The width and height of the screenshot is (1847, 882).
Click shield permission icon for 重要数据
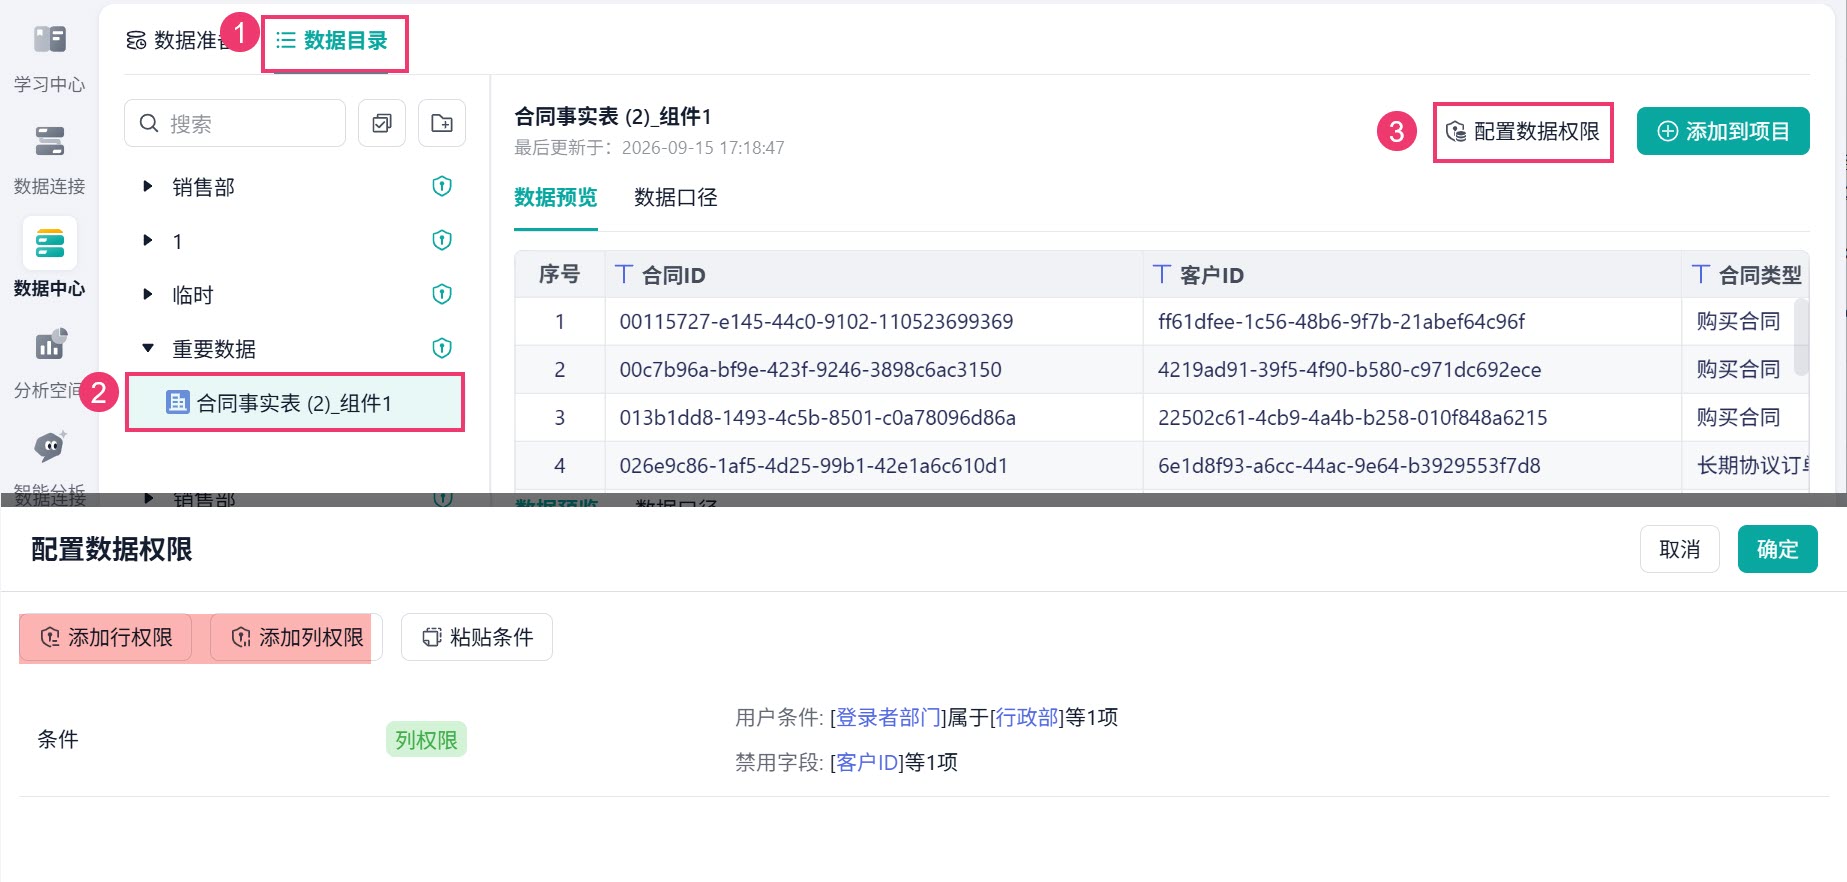click(x=442, y=348)
